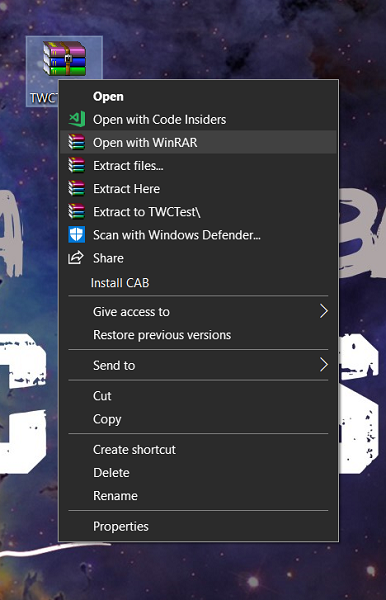Click the WinRAR icon beside Open with WinRAR
Image resolution: width=386 pixels, height=600 pixels.
77,142
